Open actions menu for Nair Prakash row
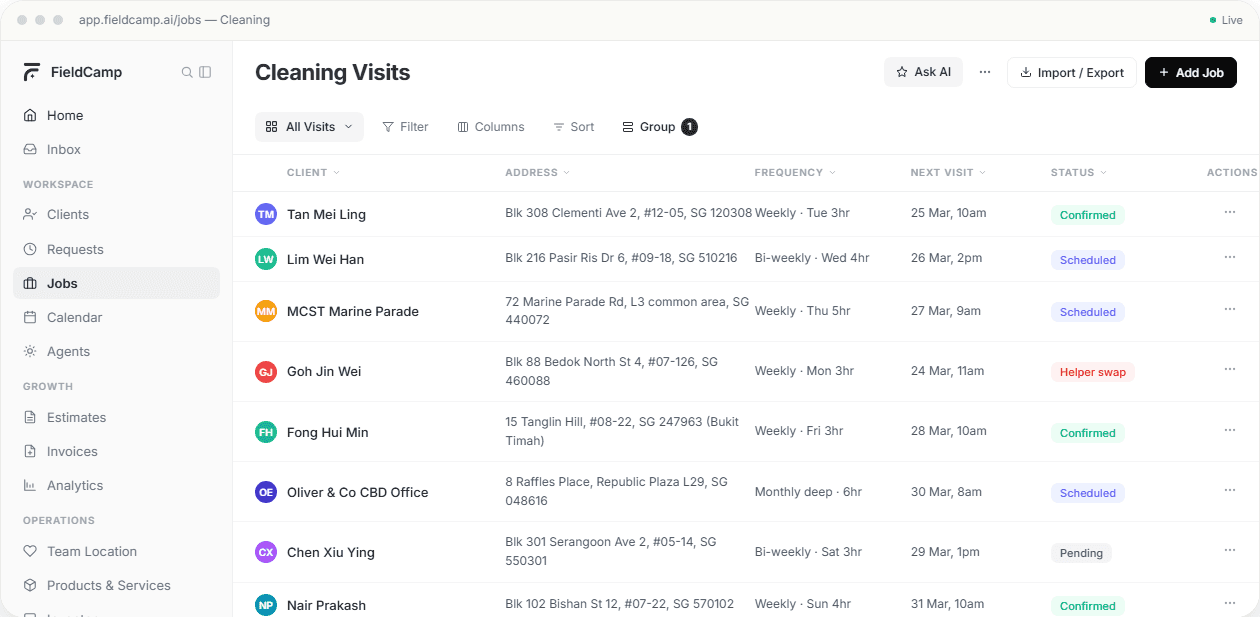 (x=1230, y=603)
